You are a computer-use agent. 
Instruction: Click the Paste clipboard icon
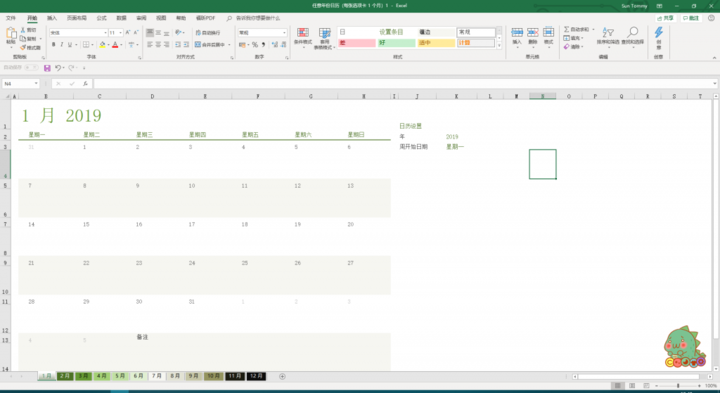[x=11, y=34]
